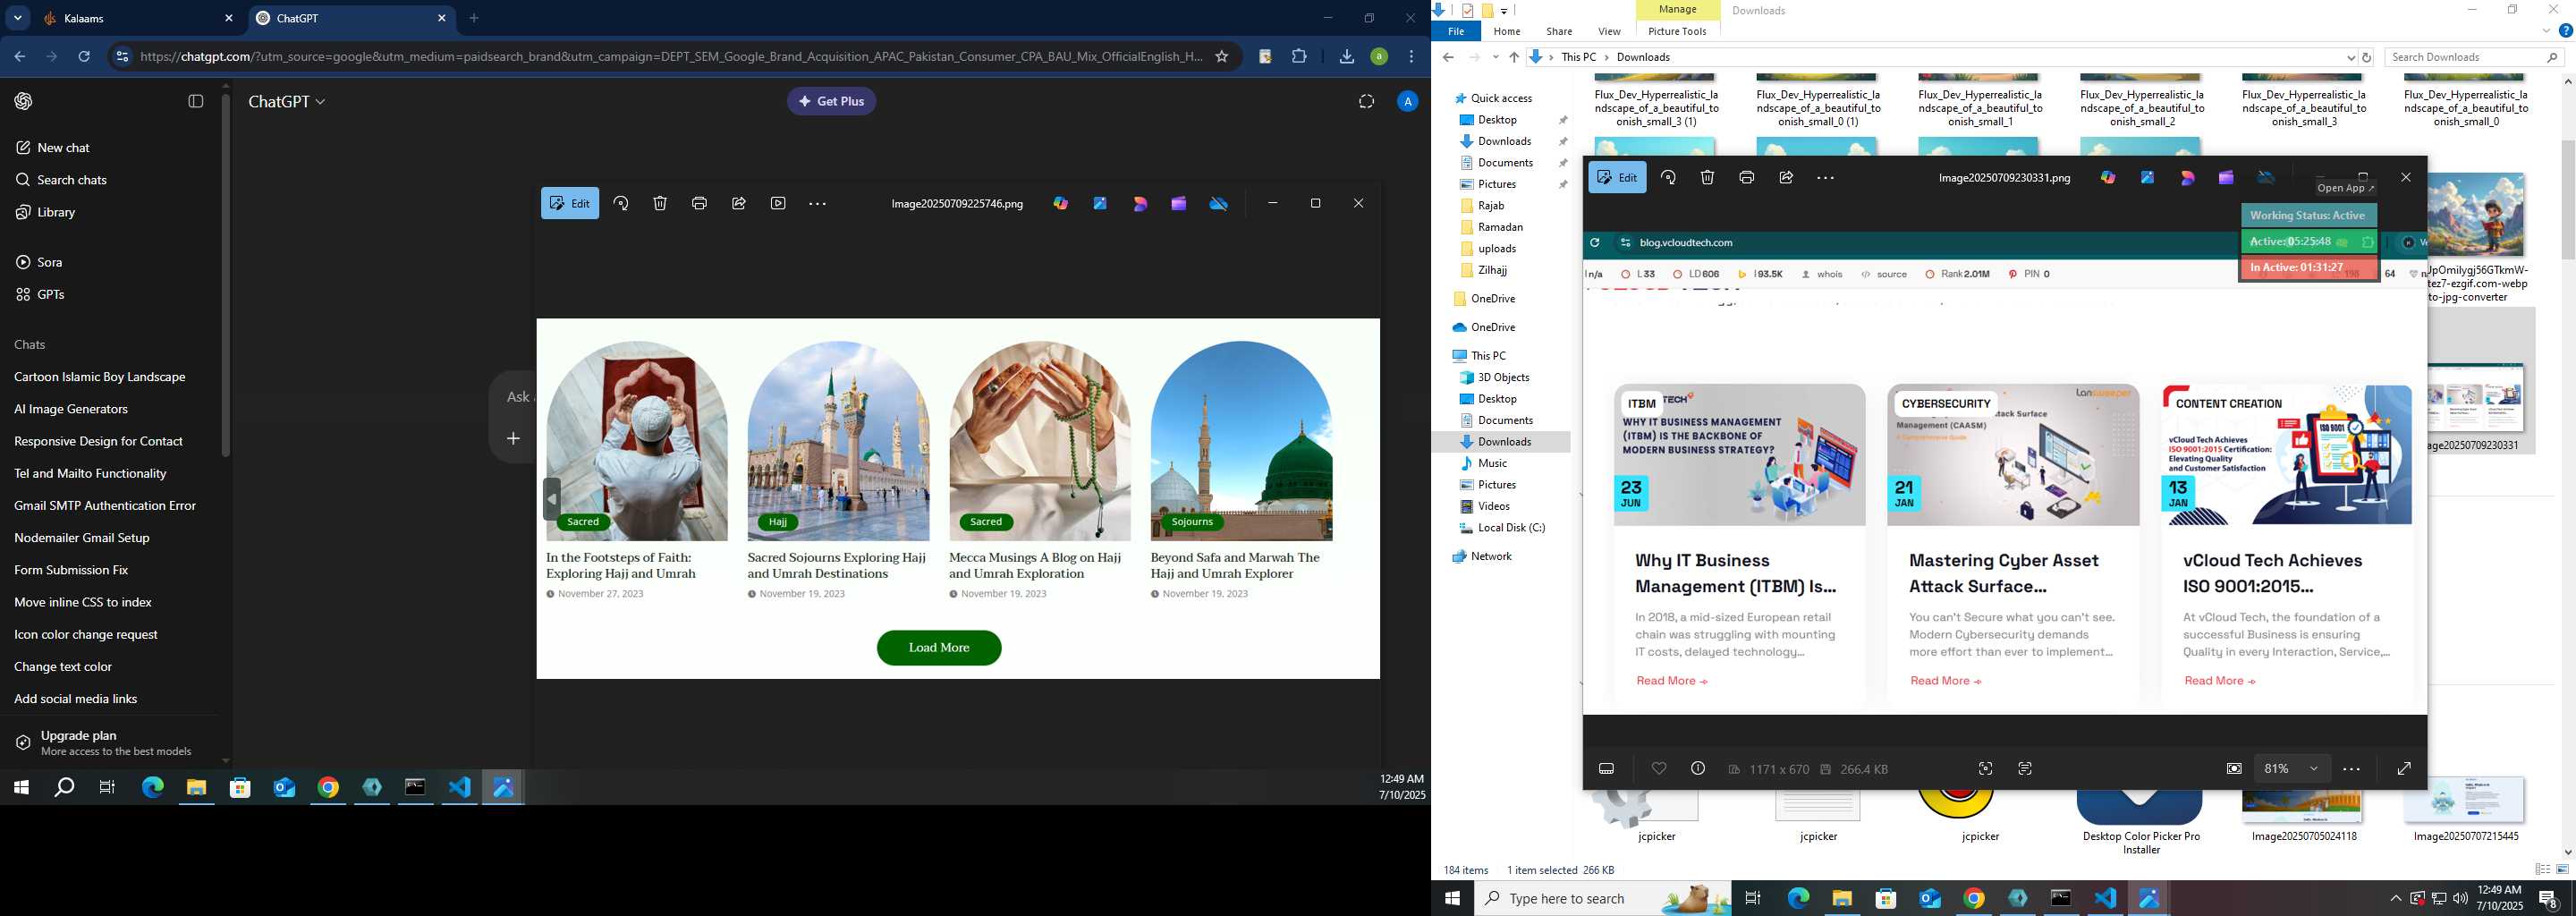
Task: Open Copilot in the Image20250709225746.png window
Action: click(1061, 203)
